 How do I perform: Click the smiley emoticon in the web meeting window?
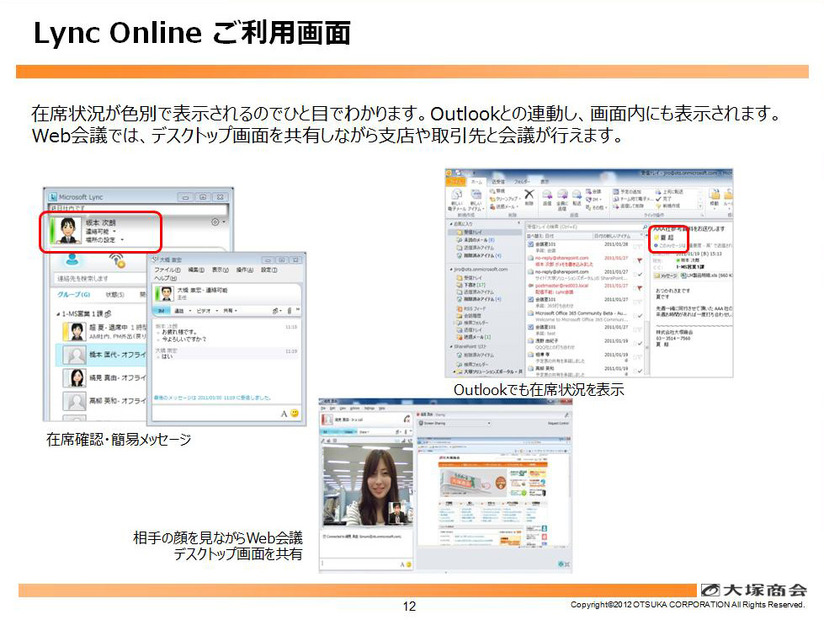click(x=408, y=564)
